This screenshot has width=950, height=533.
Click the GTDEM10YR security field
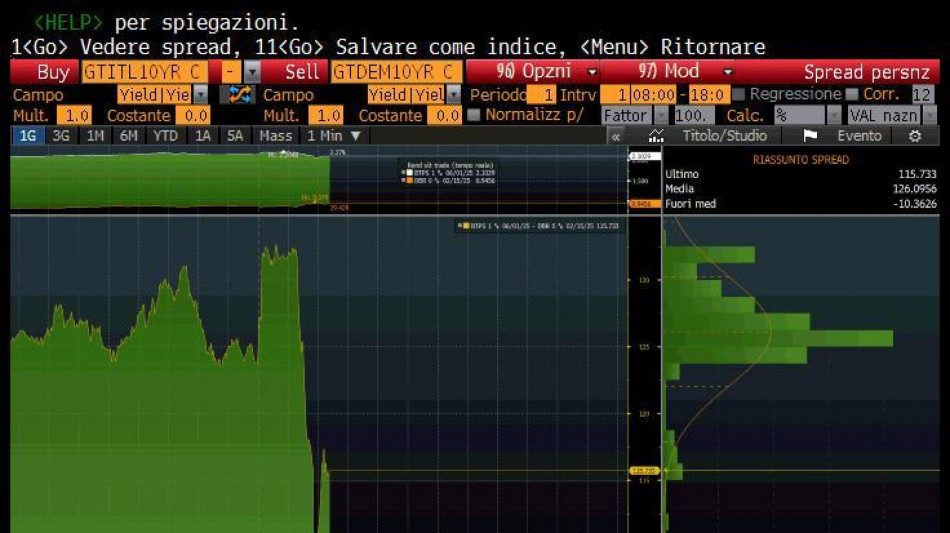pos(397,72)
